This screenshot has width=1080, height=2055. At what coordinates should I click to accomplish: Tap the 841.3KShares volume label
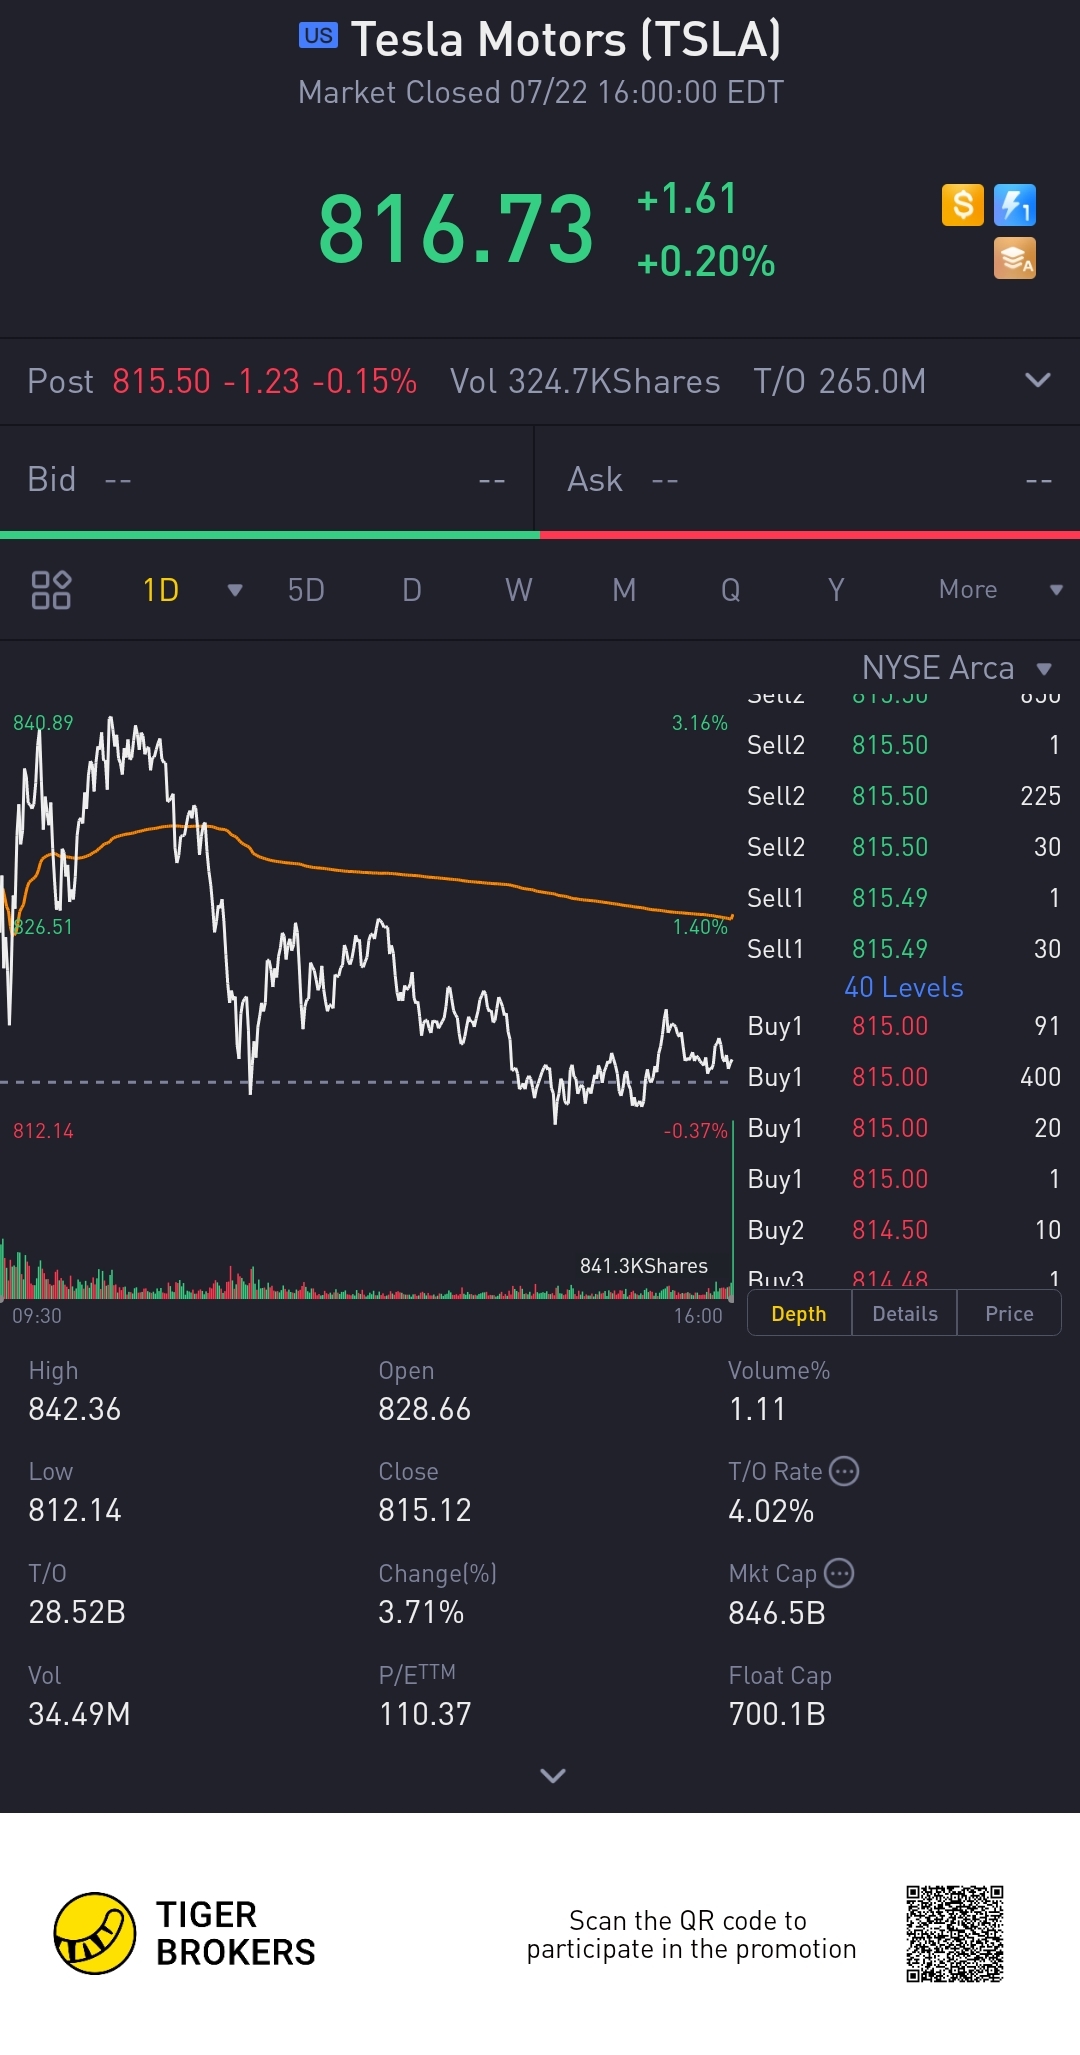click(x=644, y=1266)
